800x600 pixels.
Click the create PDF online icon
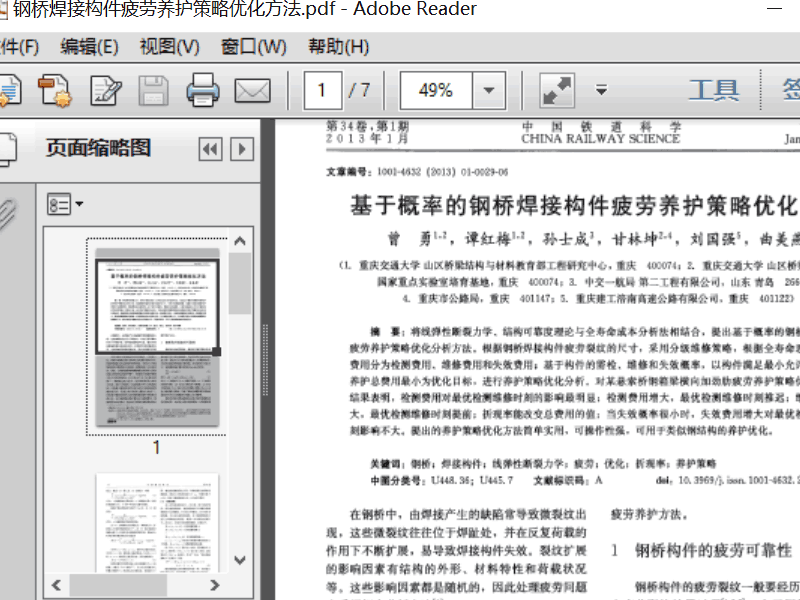tap(55, 90)
